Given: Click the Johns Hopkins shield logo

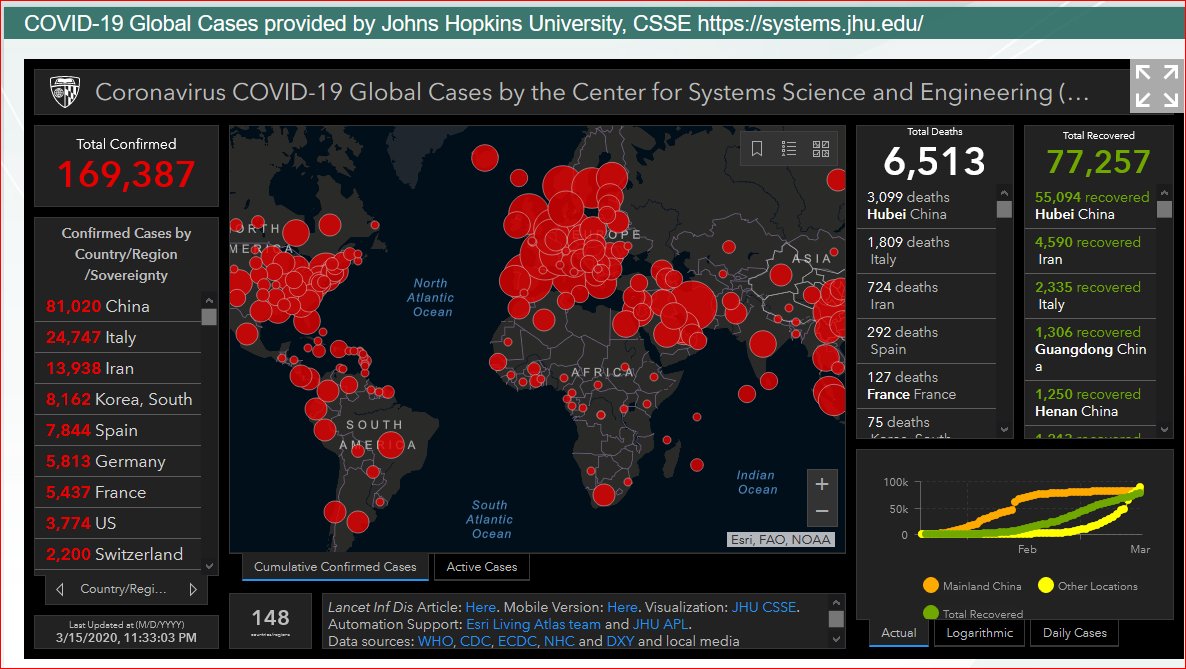Looking at the screenshot, I should pyautogui.click(x=64, y=92).
